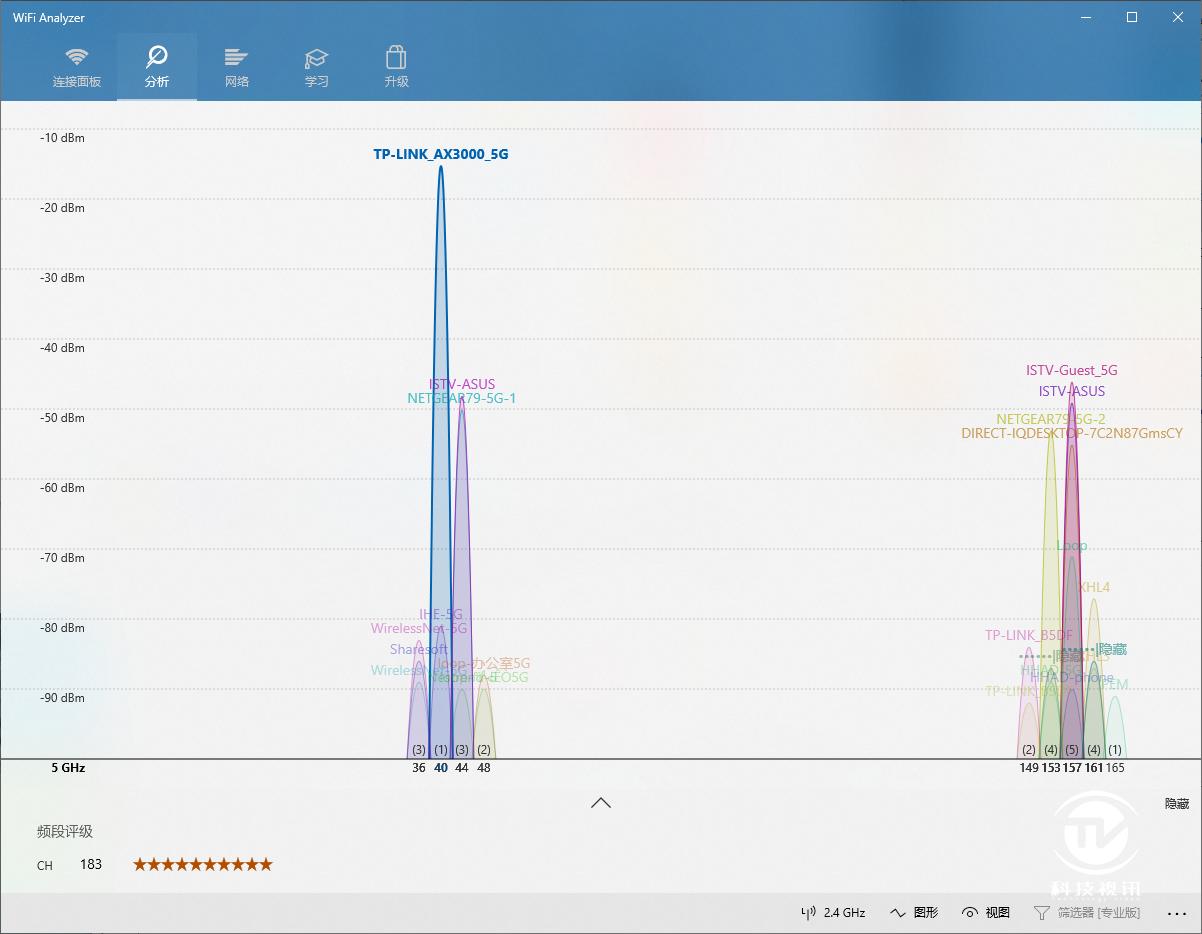Switch band to 2.4 GHz
This screenshot has width=1202, height=934.
(834, 913)
